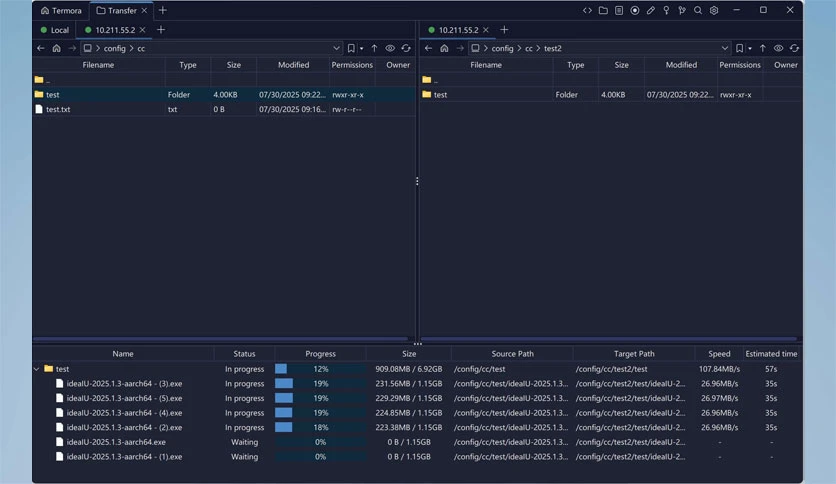Click the log document icon in top toolbar
836x484 pixels.
[x=619, y=10]
